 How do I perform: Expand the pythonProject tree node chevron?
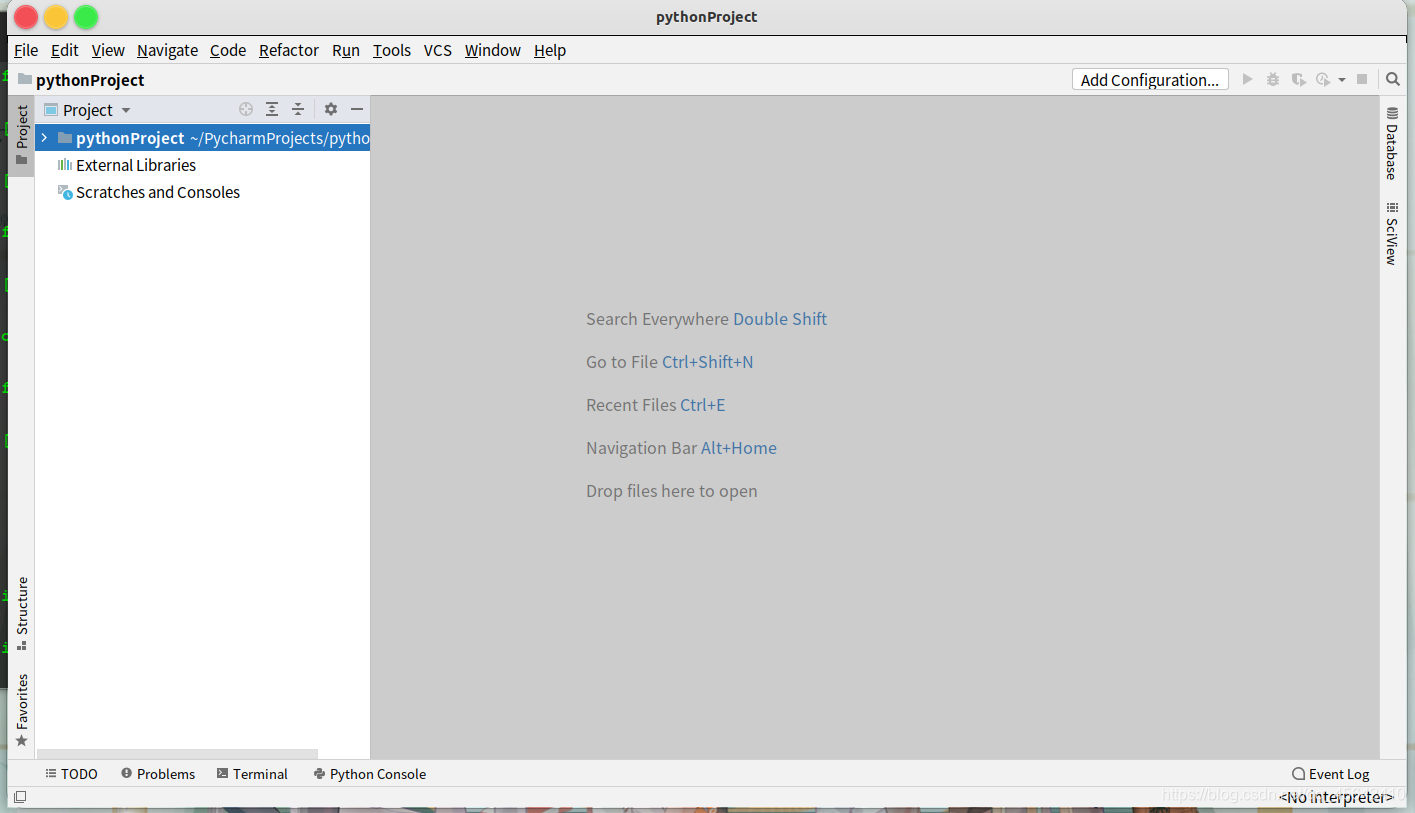(x=44, y=138)
